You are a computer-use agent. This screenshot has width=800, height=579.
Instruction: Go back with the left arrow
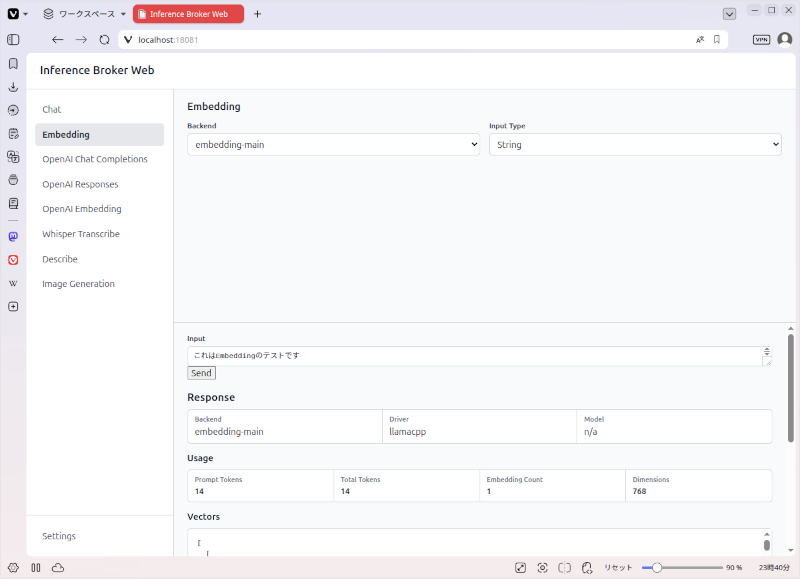point(58,40)
